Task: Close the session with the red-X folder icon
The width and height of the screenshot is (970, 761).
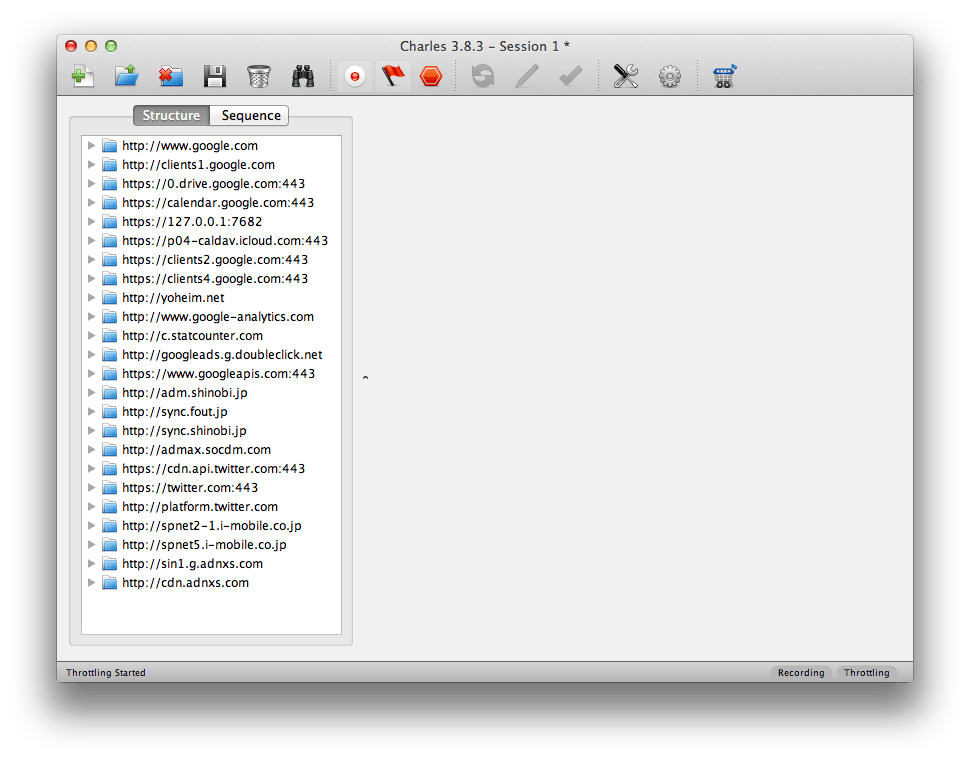Action: point(171,76)
